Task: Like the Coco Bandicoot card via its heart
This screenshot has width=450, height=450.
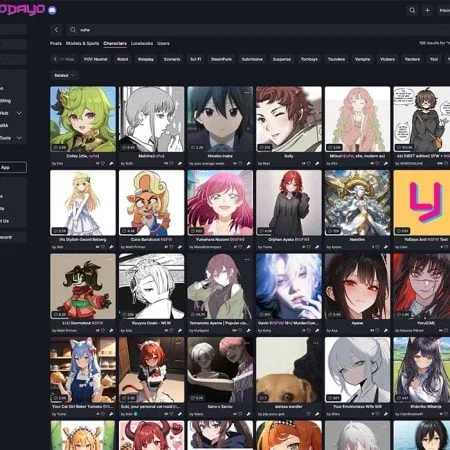Action: click(x=171, y=247)
